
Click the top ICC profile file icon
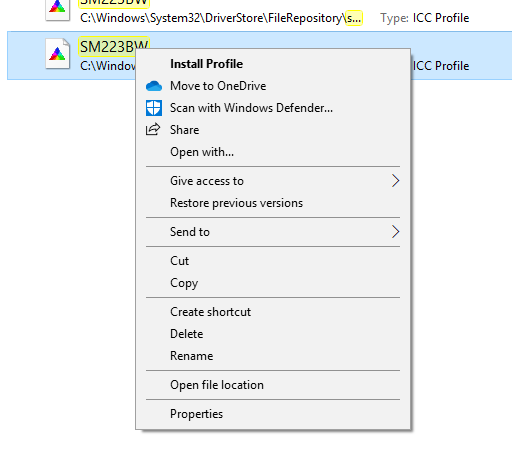pyautogui.click(x=58, y=10)
